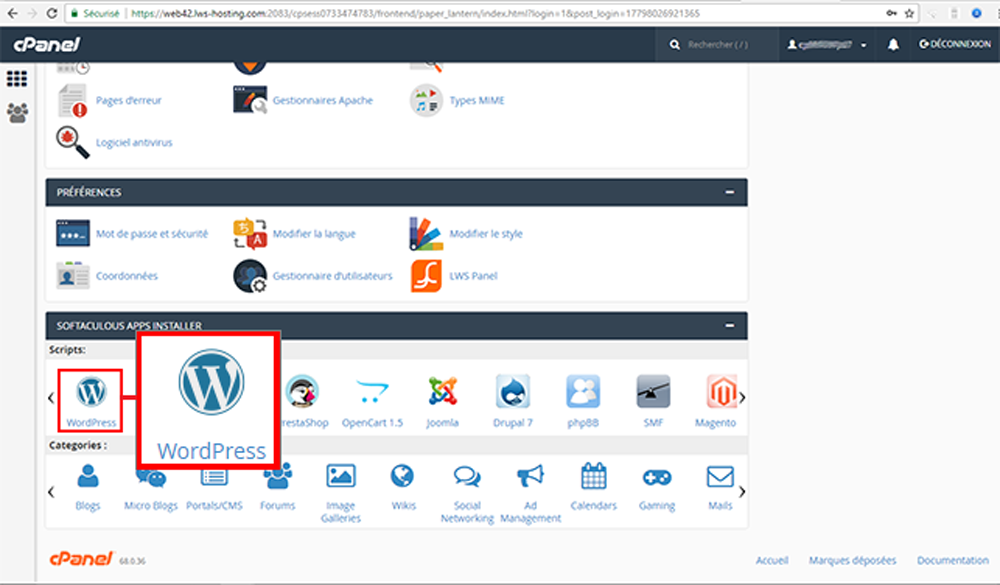Open the notifications bell icon
The image size is (1000, 585).
tap(893, 44)
